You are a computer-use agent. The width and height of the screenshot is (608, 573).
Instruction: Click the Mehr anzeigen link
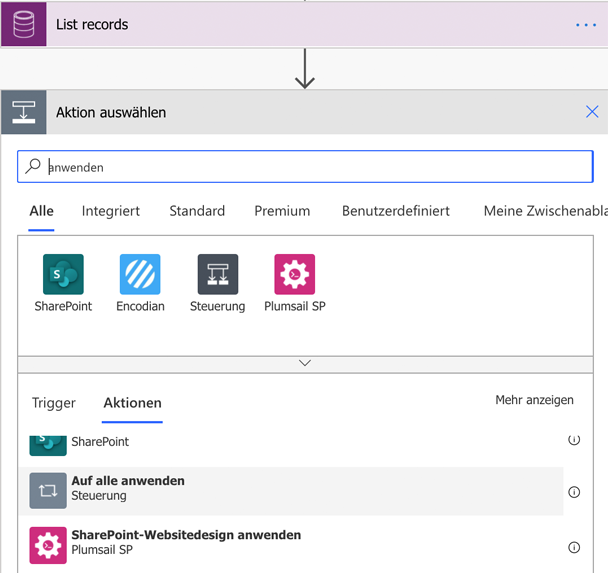[x=534, y=400]
